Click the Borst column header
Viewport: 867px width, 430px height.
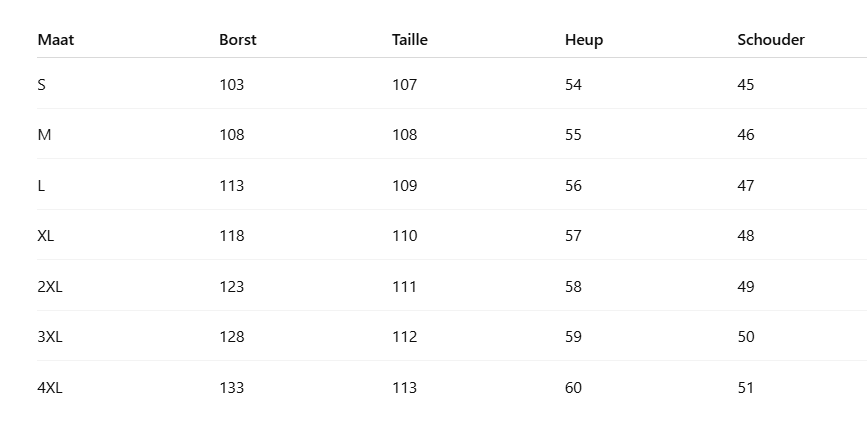tap(238, 40)
